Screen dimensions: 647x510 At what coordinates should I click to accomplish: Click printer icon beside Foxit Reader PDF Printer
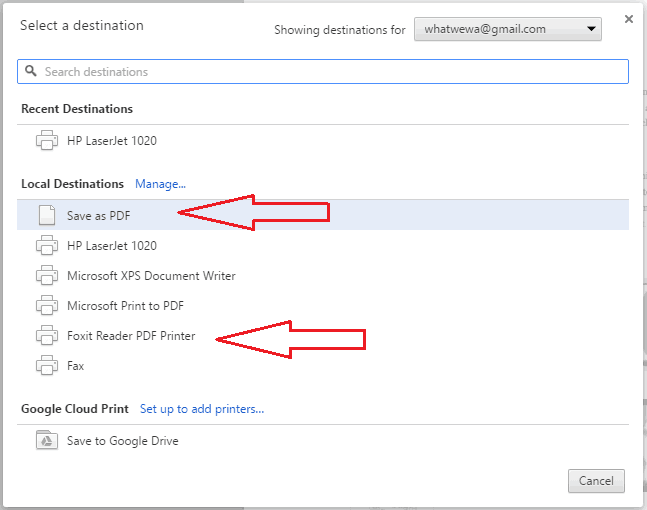click(47, 335)
